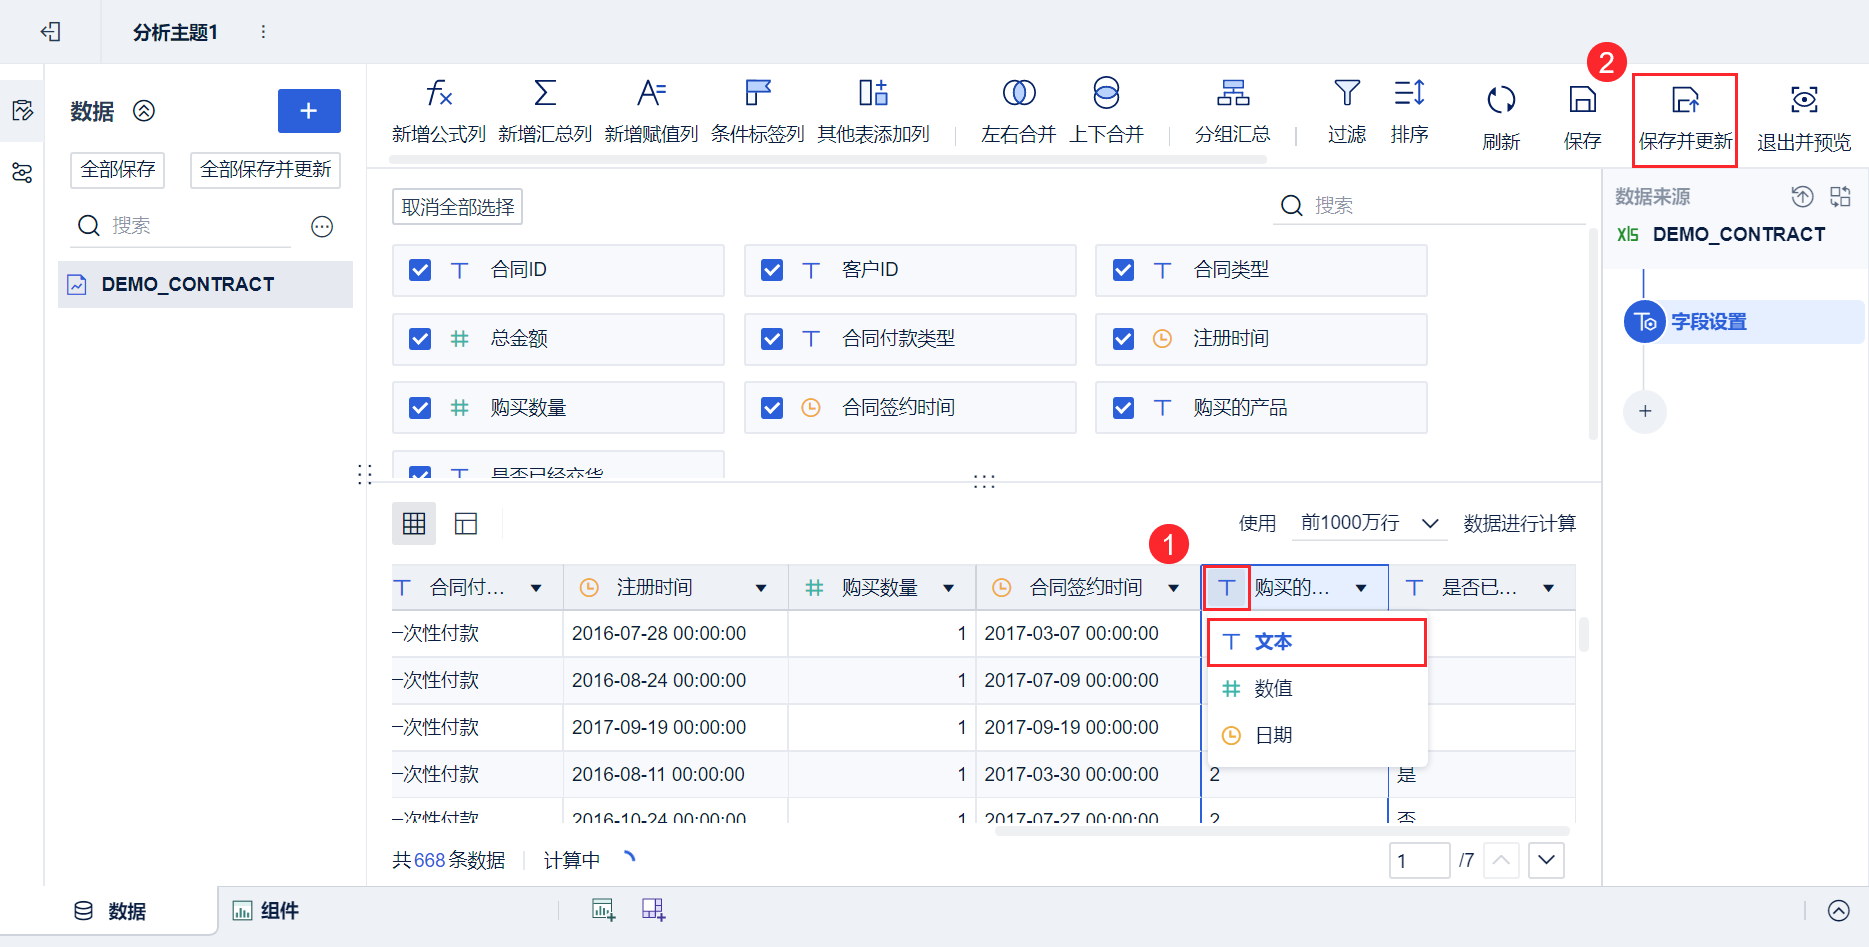
Task: Uncheck the 购买数量 field checkbox
Action: [420, 408]
